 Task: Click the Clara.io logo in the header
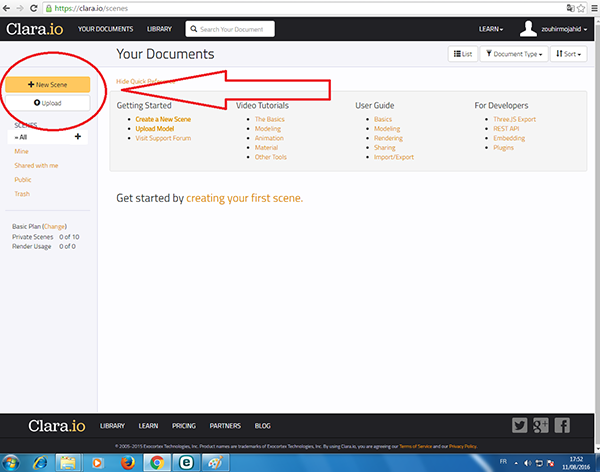click(34, 29)
